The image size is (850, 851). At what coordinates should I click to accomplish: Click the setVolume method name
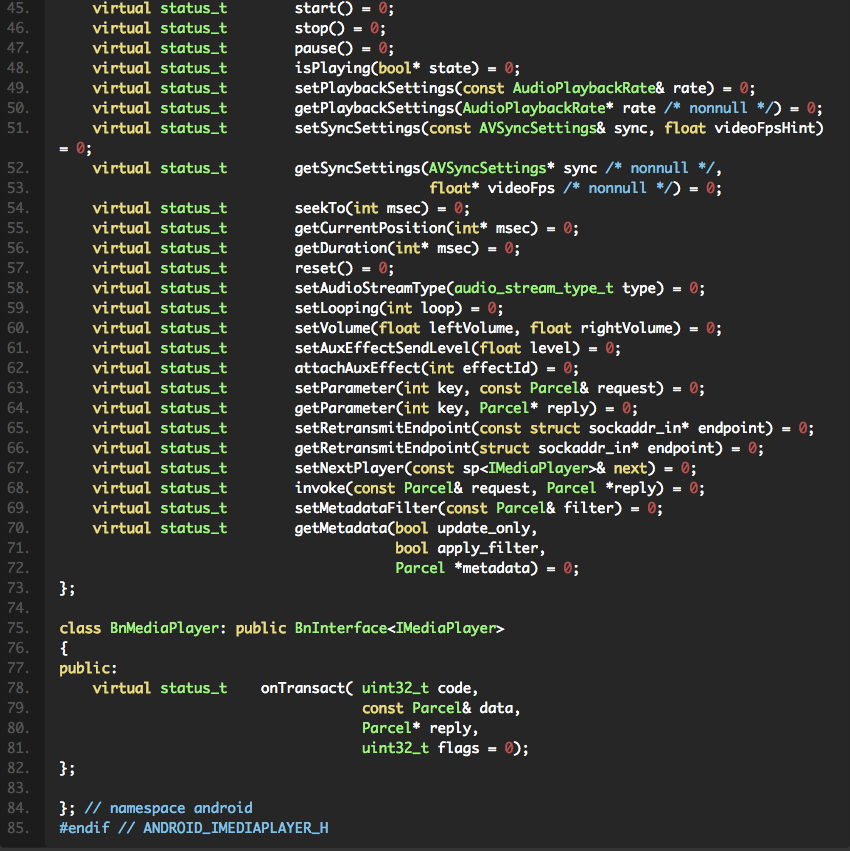coord(332,328)
